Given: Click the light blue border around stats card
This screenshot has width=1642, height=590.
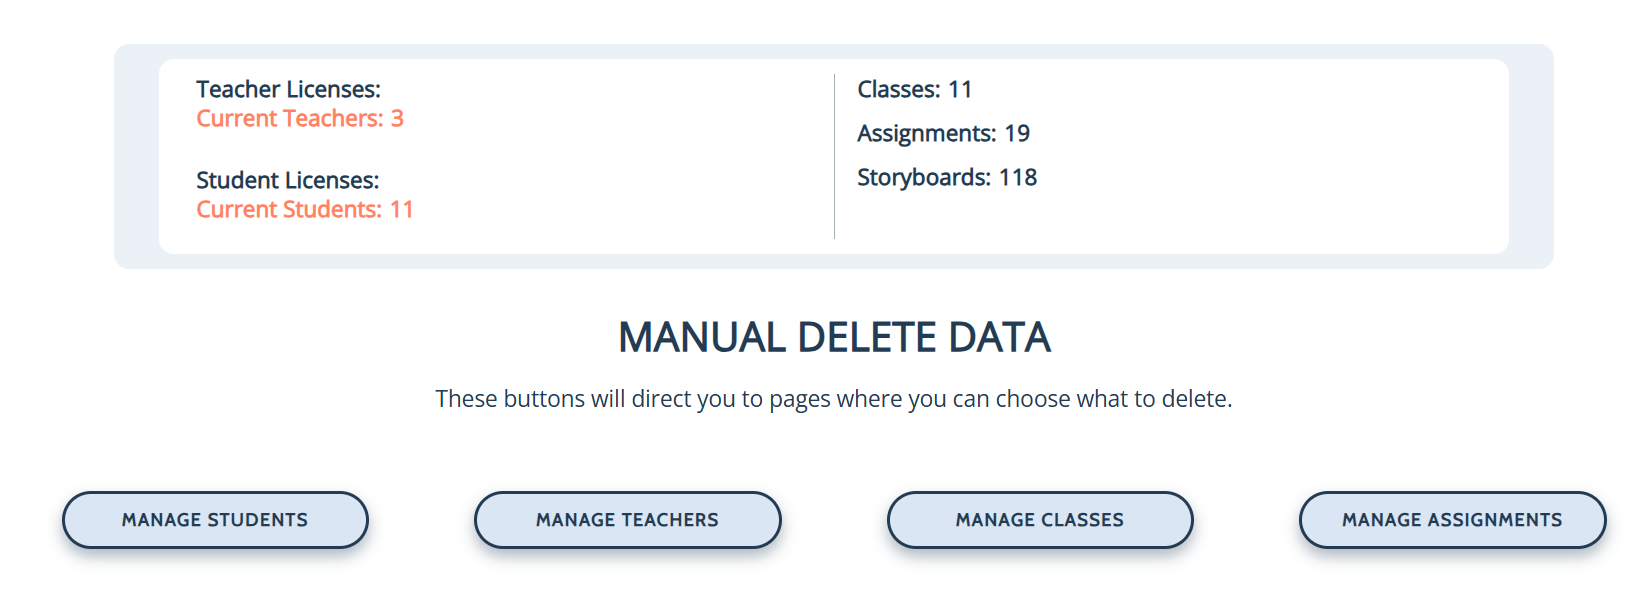Looking at the screenshot, I should (136, 156).
